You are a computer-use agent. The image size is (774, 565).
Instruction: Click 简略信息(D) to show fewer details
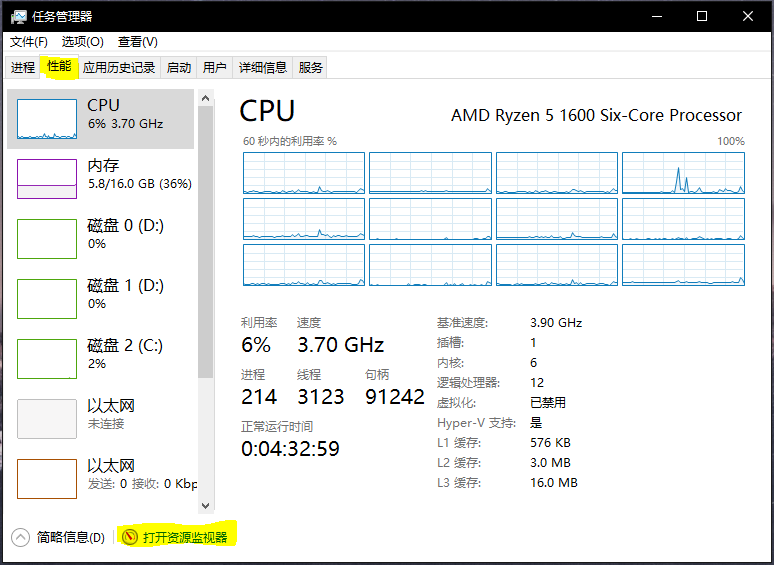tap(70, 537)
